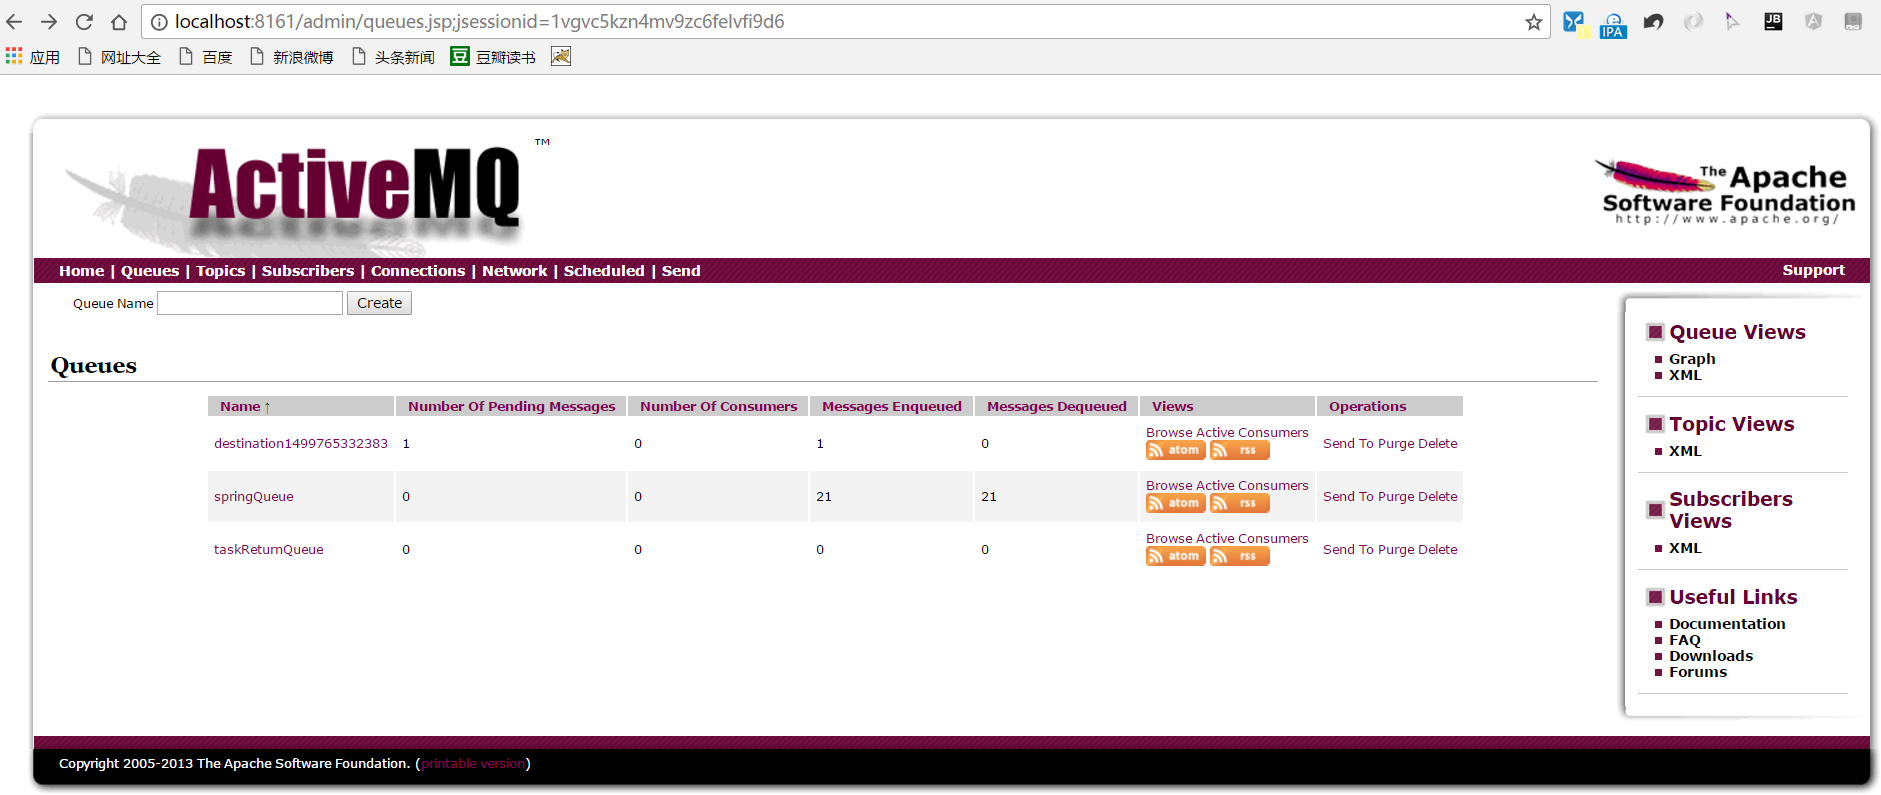Open the FAQ useful link
1881x795 pixels.
1684,640
